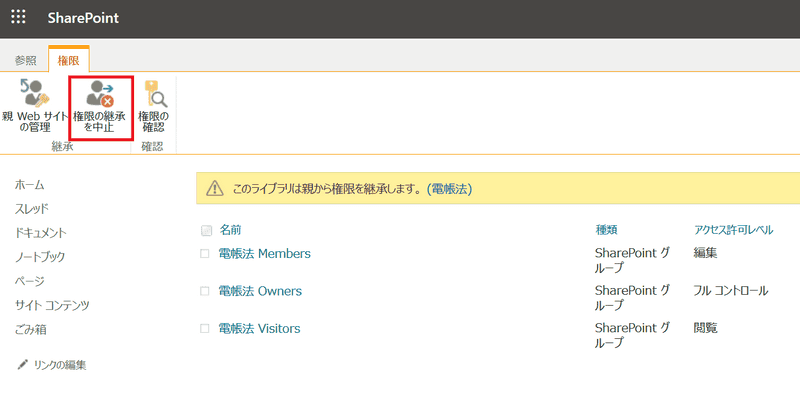Screen dimensions: 800x395
Task: Open the app launcher waffle icon
Action: tap(18, 18)
